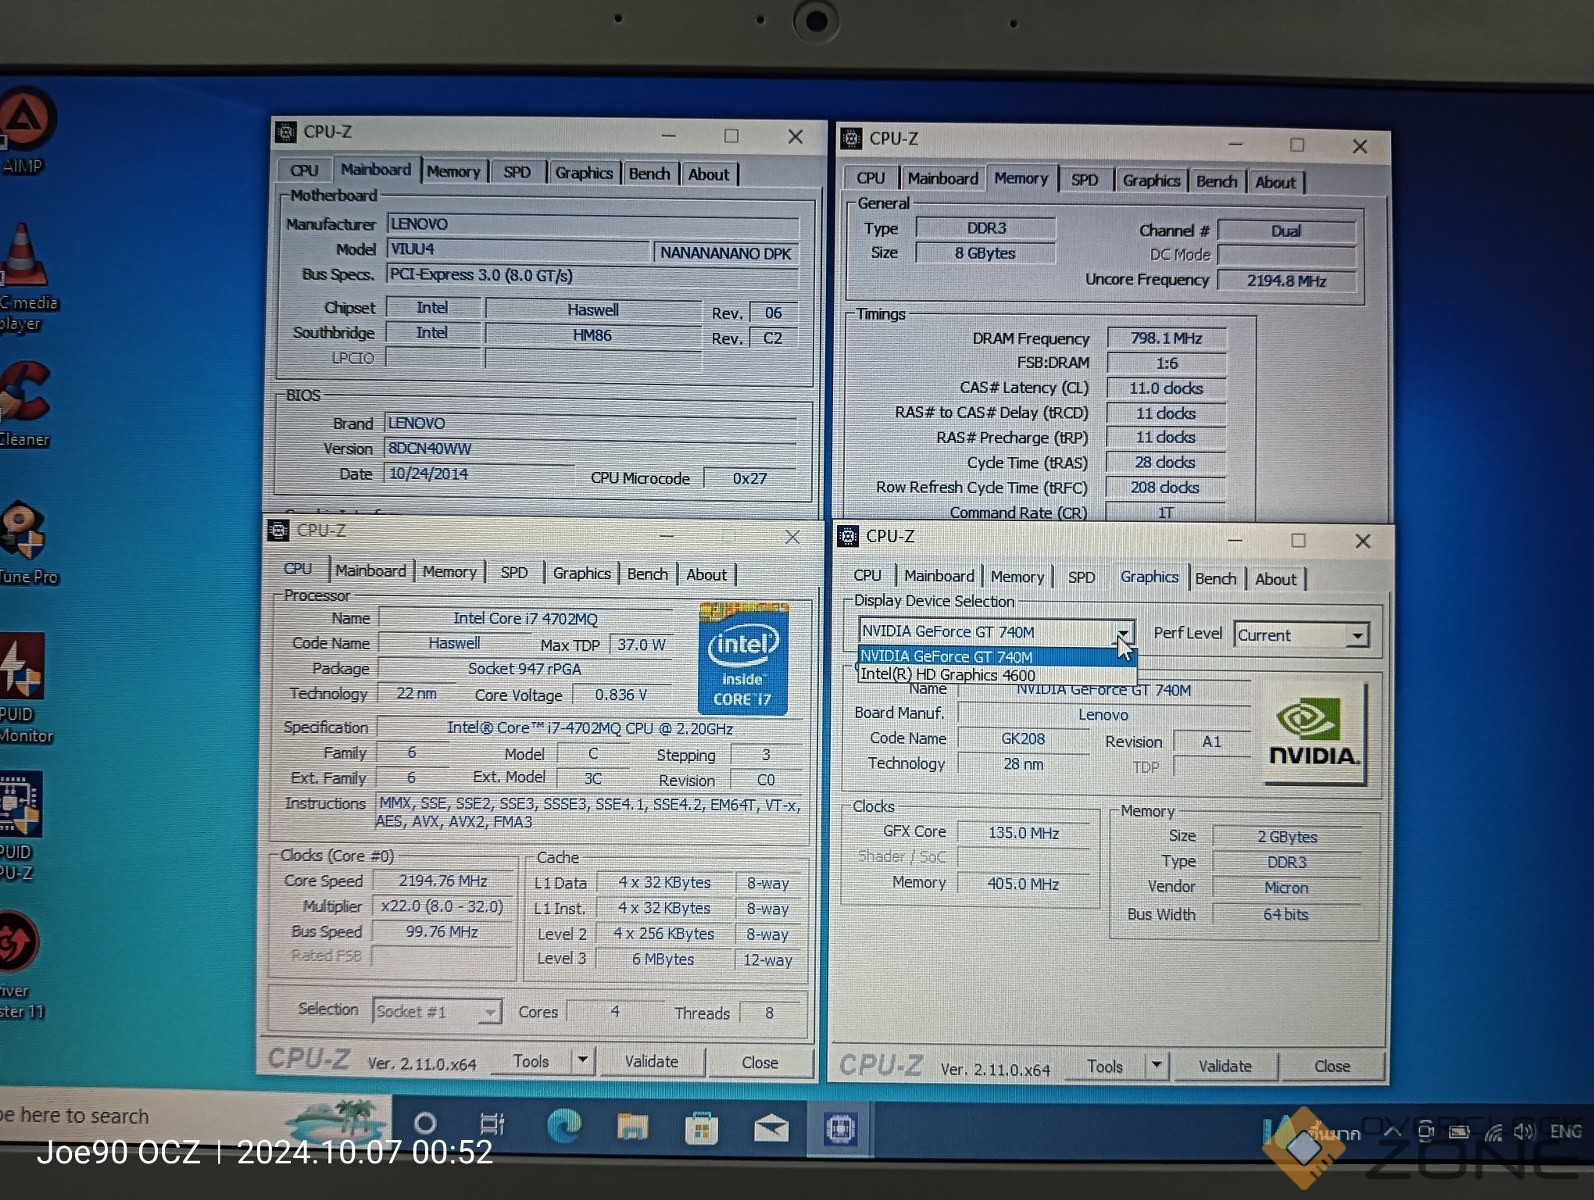Viewport: 1594px width, 1200px height.
Task: Click the CPU-Z title icon of Mainboard window
Action: 286,132
